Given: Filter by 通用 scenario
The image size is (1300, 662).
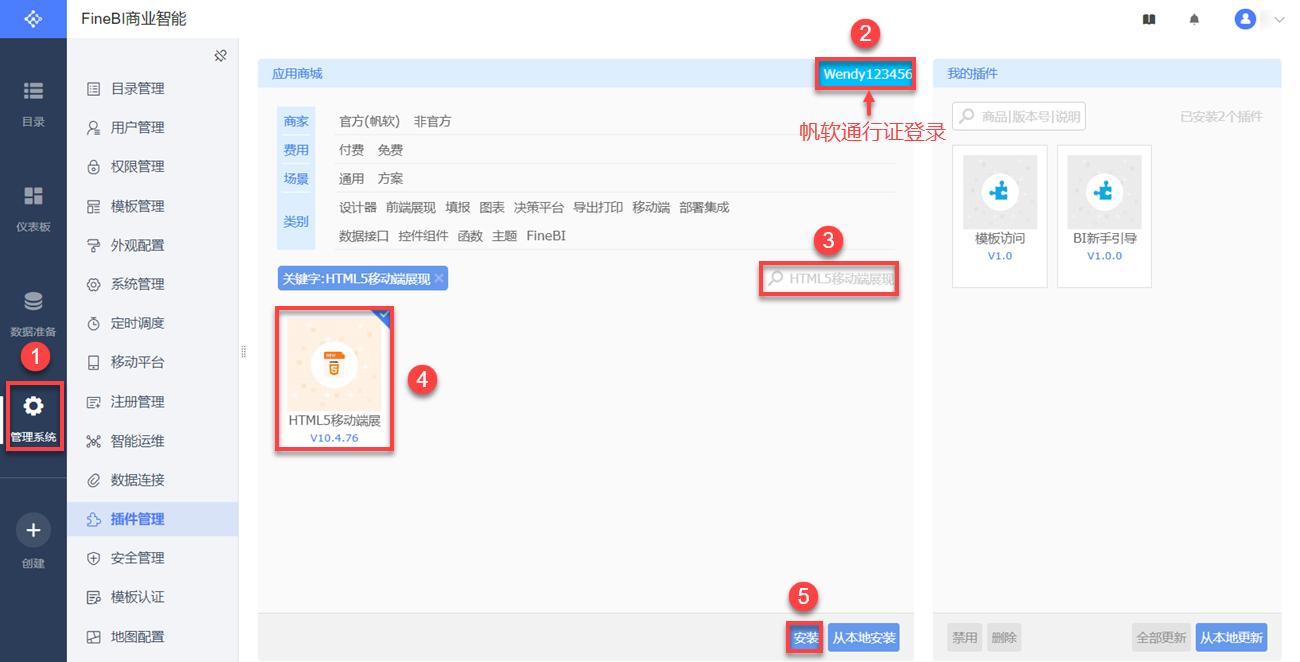Looking at the screenshot, I should point(351,179).
